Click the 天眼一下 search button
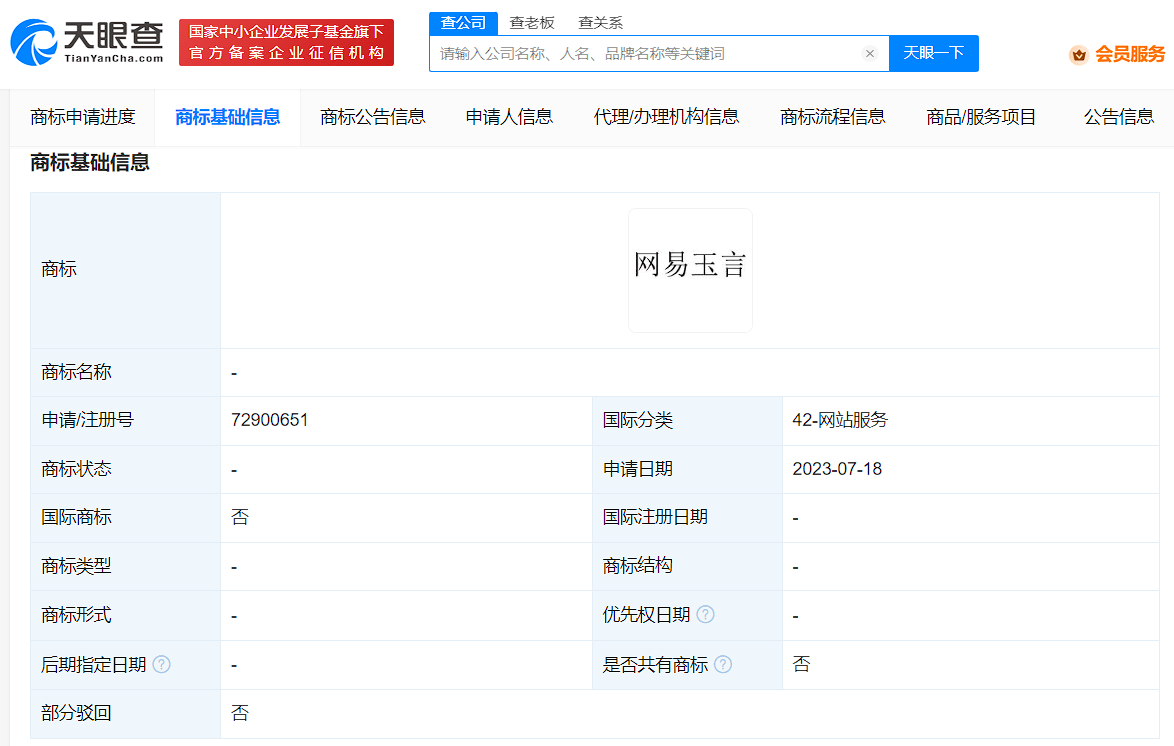 [x=933, y=54]
